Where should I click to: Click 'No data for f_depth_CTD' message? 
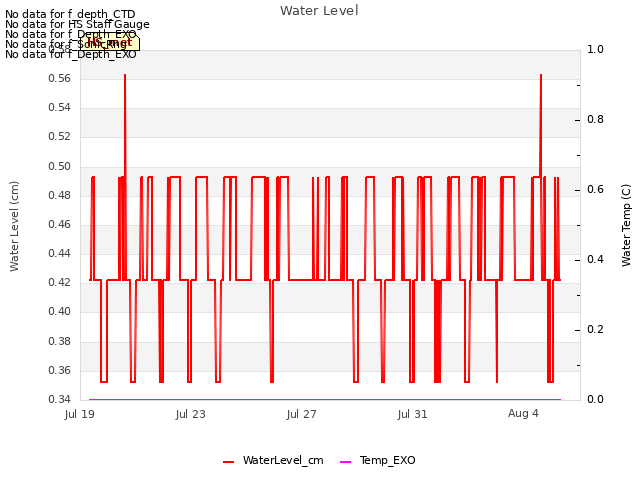coord(70,14)
